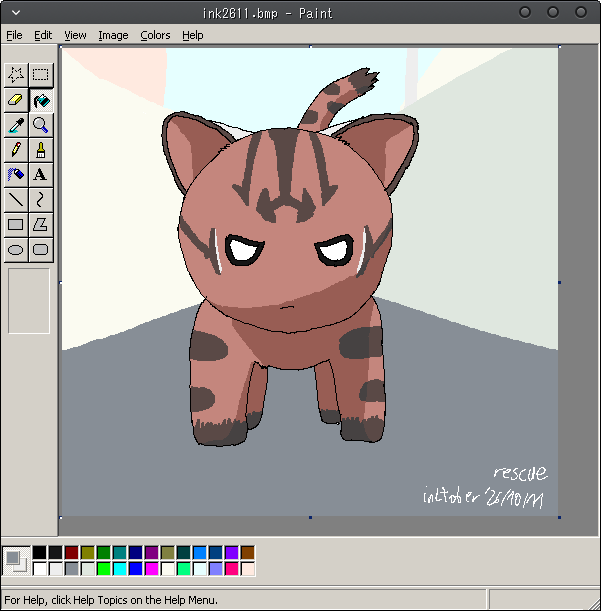Pick the Color Picker eyedropper tool

tap(16, 125)
